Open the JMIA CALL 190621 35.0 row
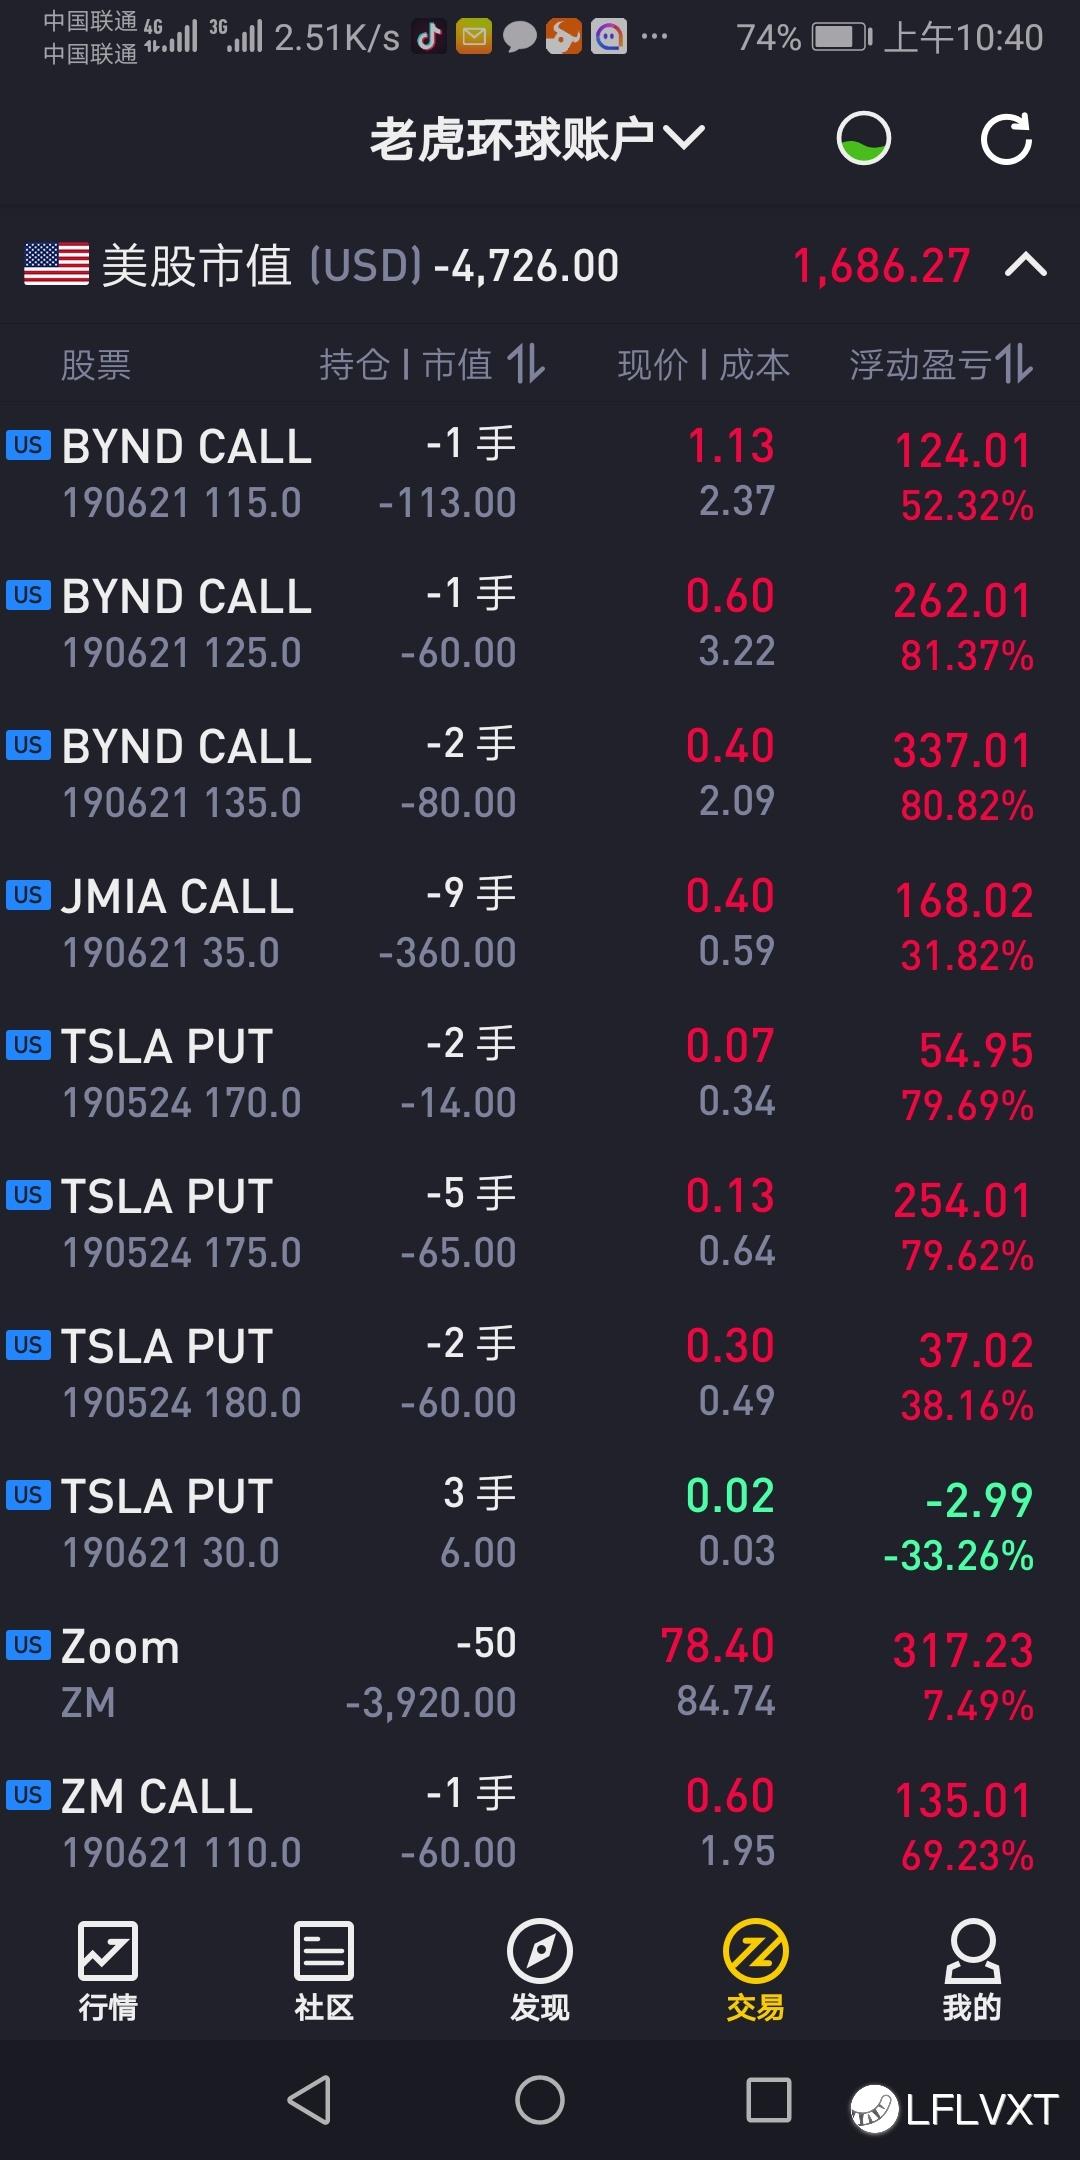The image size is (1080, 2160). [540, 924]
